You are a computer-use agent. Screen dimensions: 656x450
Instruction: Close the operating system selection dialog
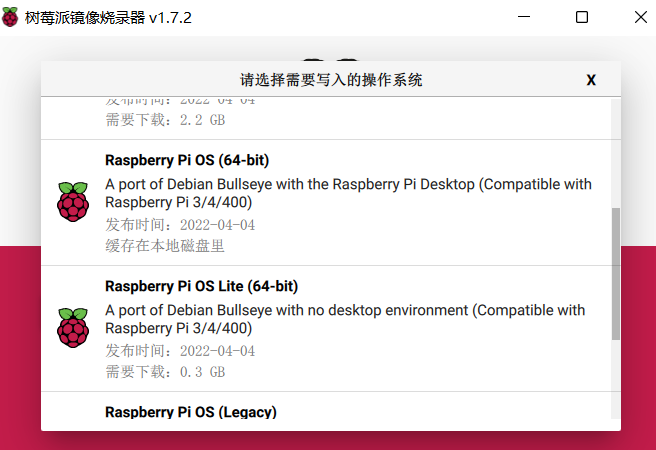591,80
